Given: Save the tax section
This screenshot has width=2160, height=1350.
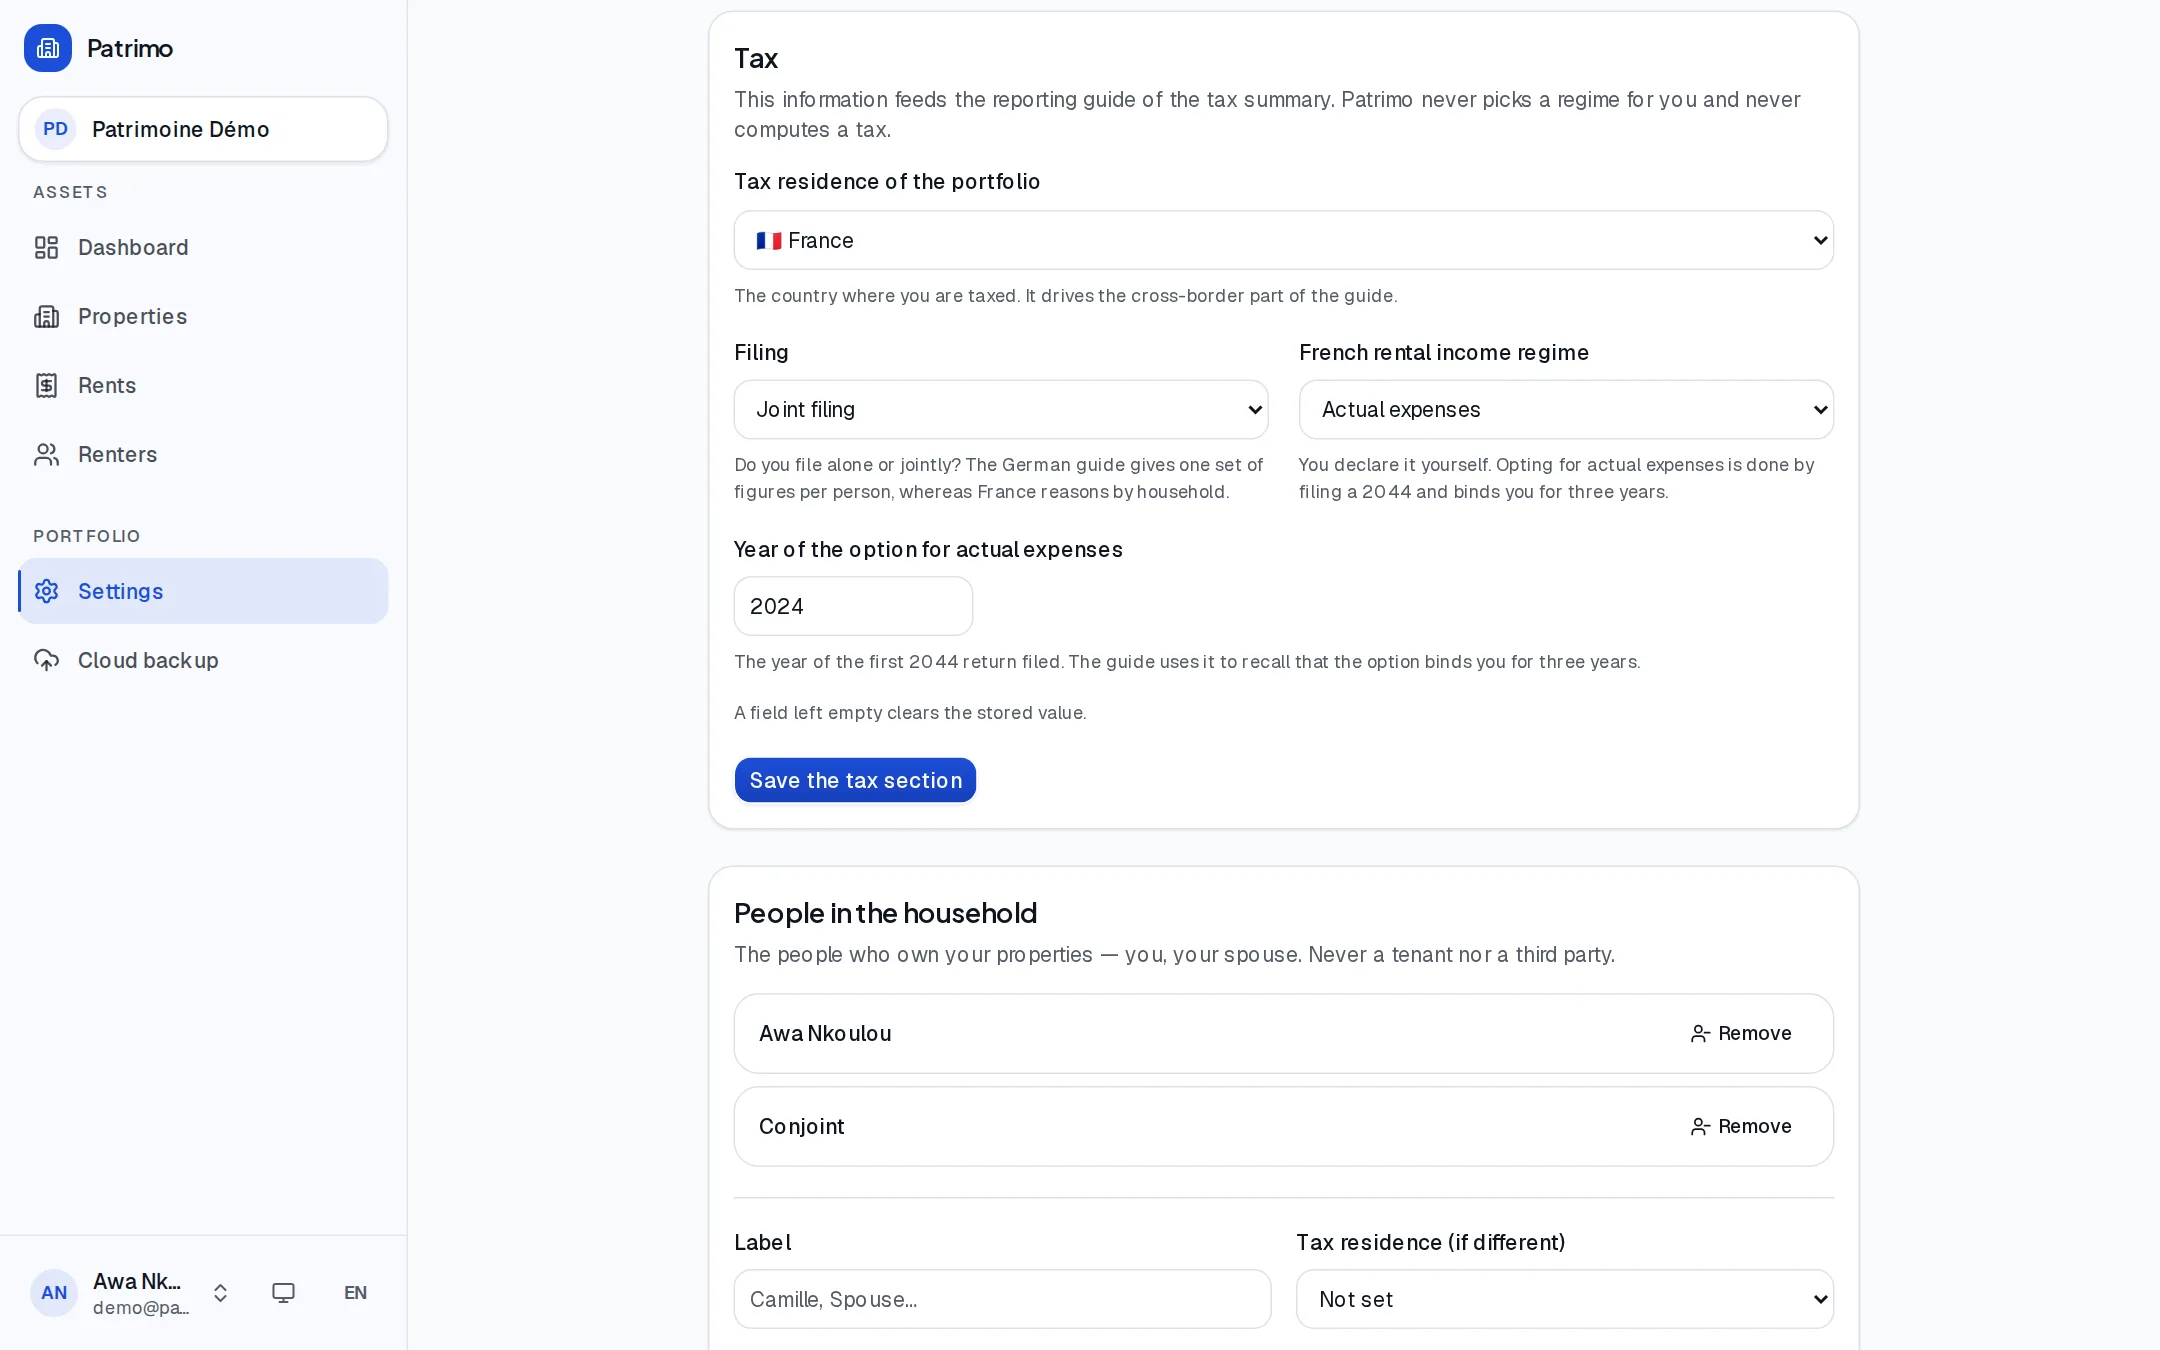Looking at the screenshot, I should (x=855, y=780).
